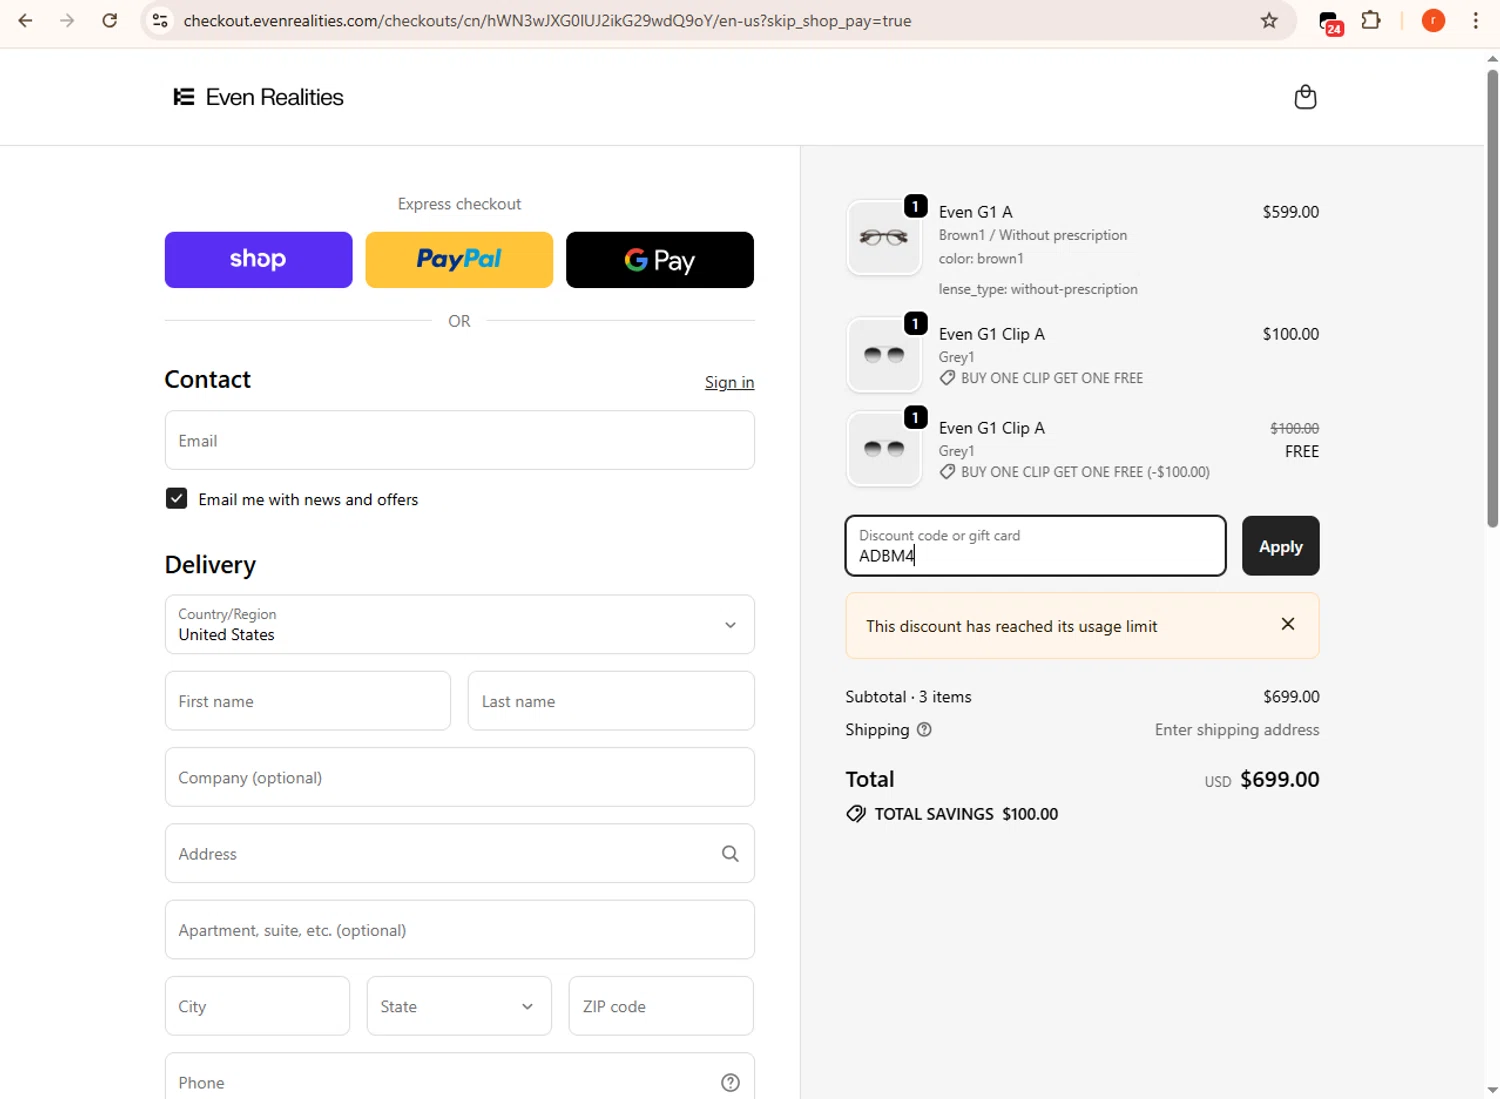
Task: Pay with Shop Pay express button
Action: coord(258,260)
